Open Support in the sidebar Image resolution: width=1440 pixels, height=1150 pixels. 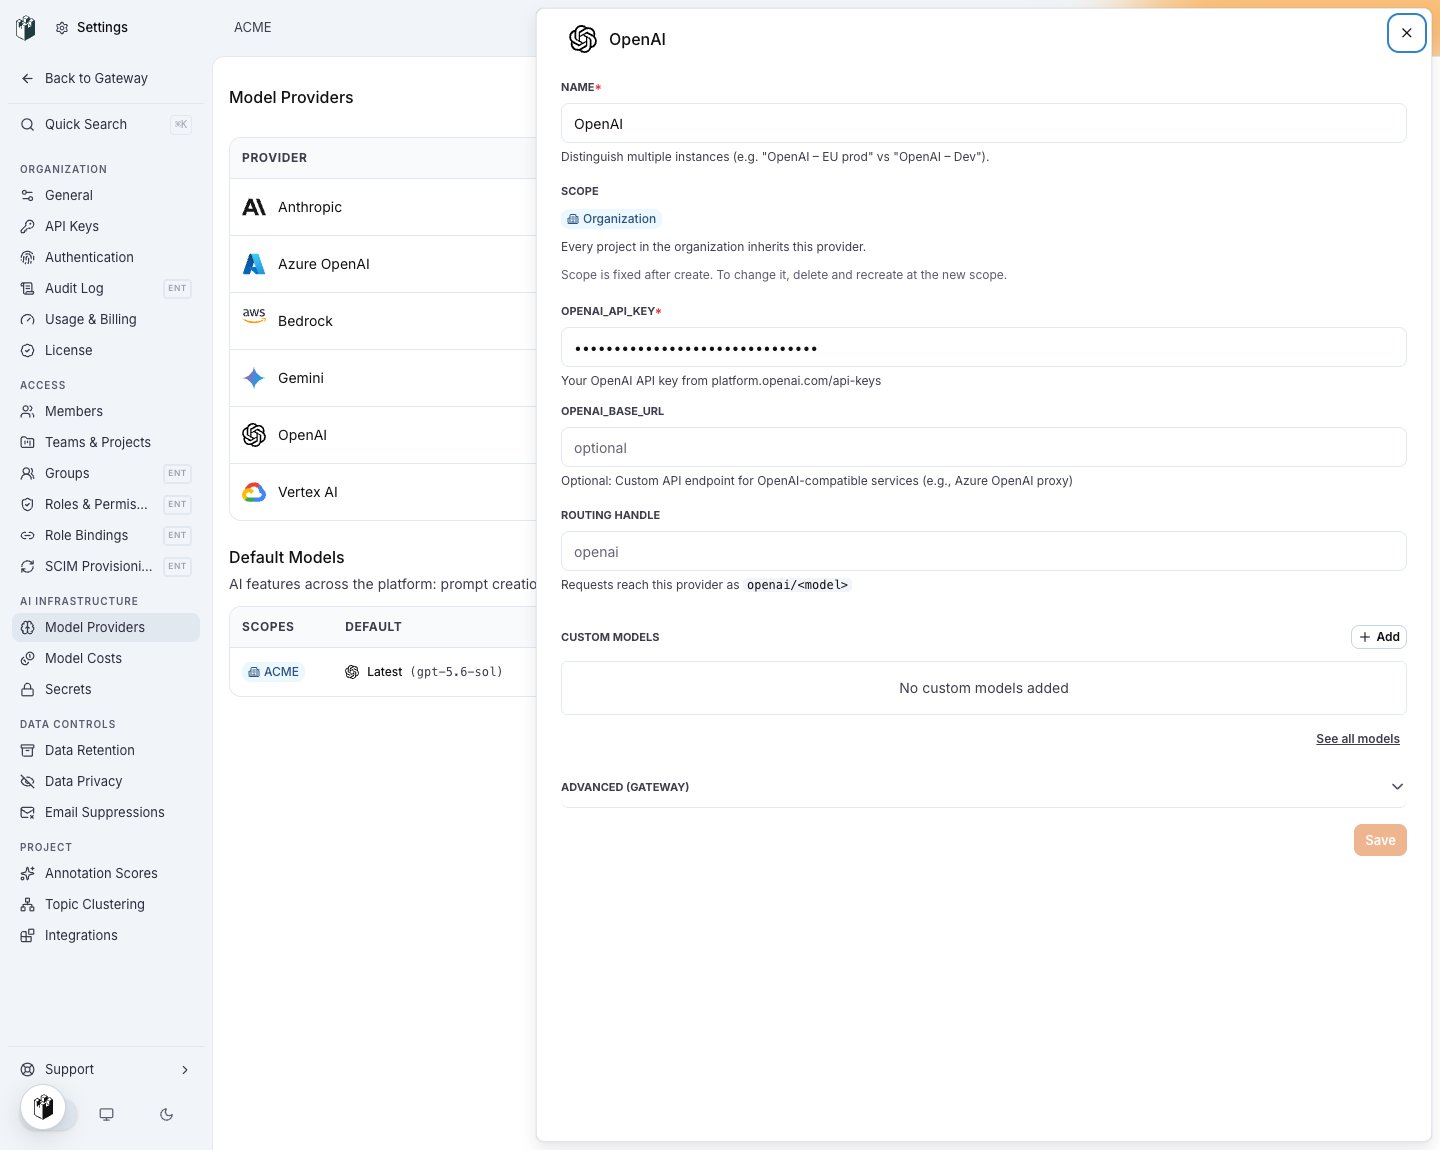(106, 1069)
